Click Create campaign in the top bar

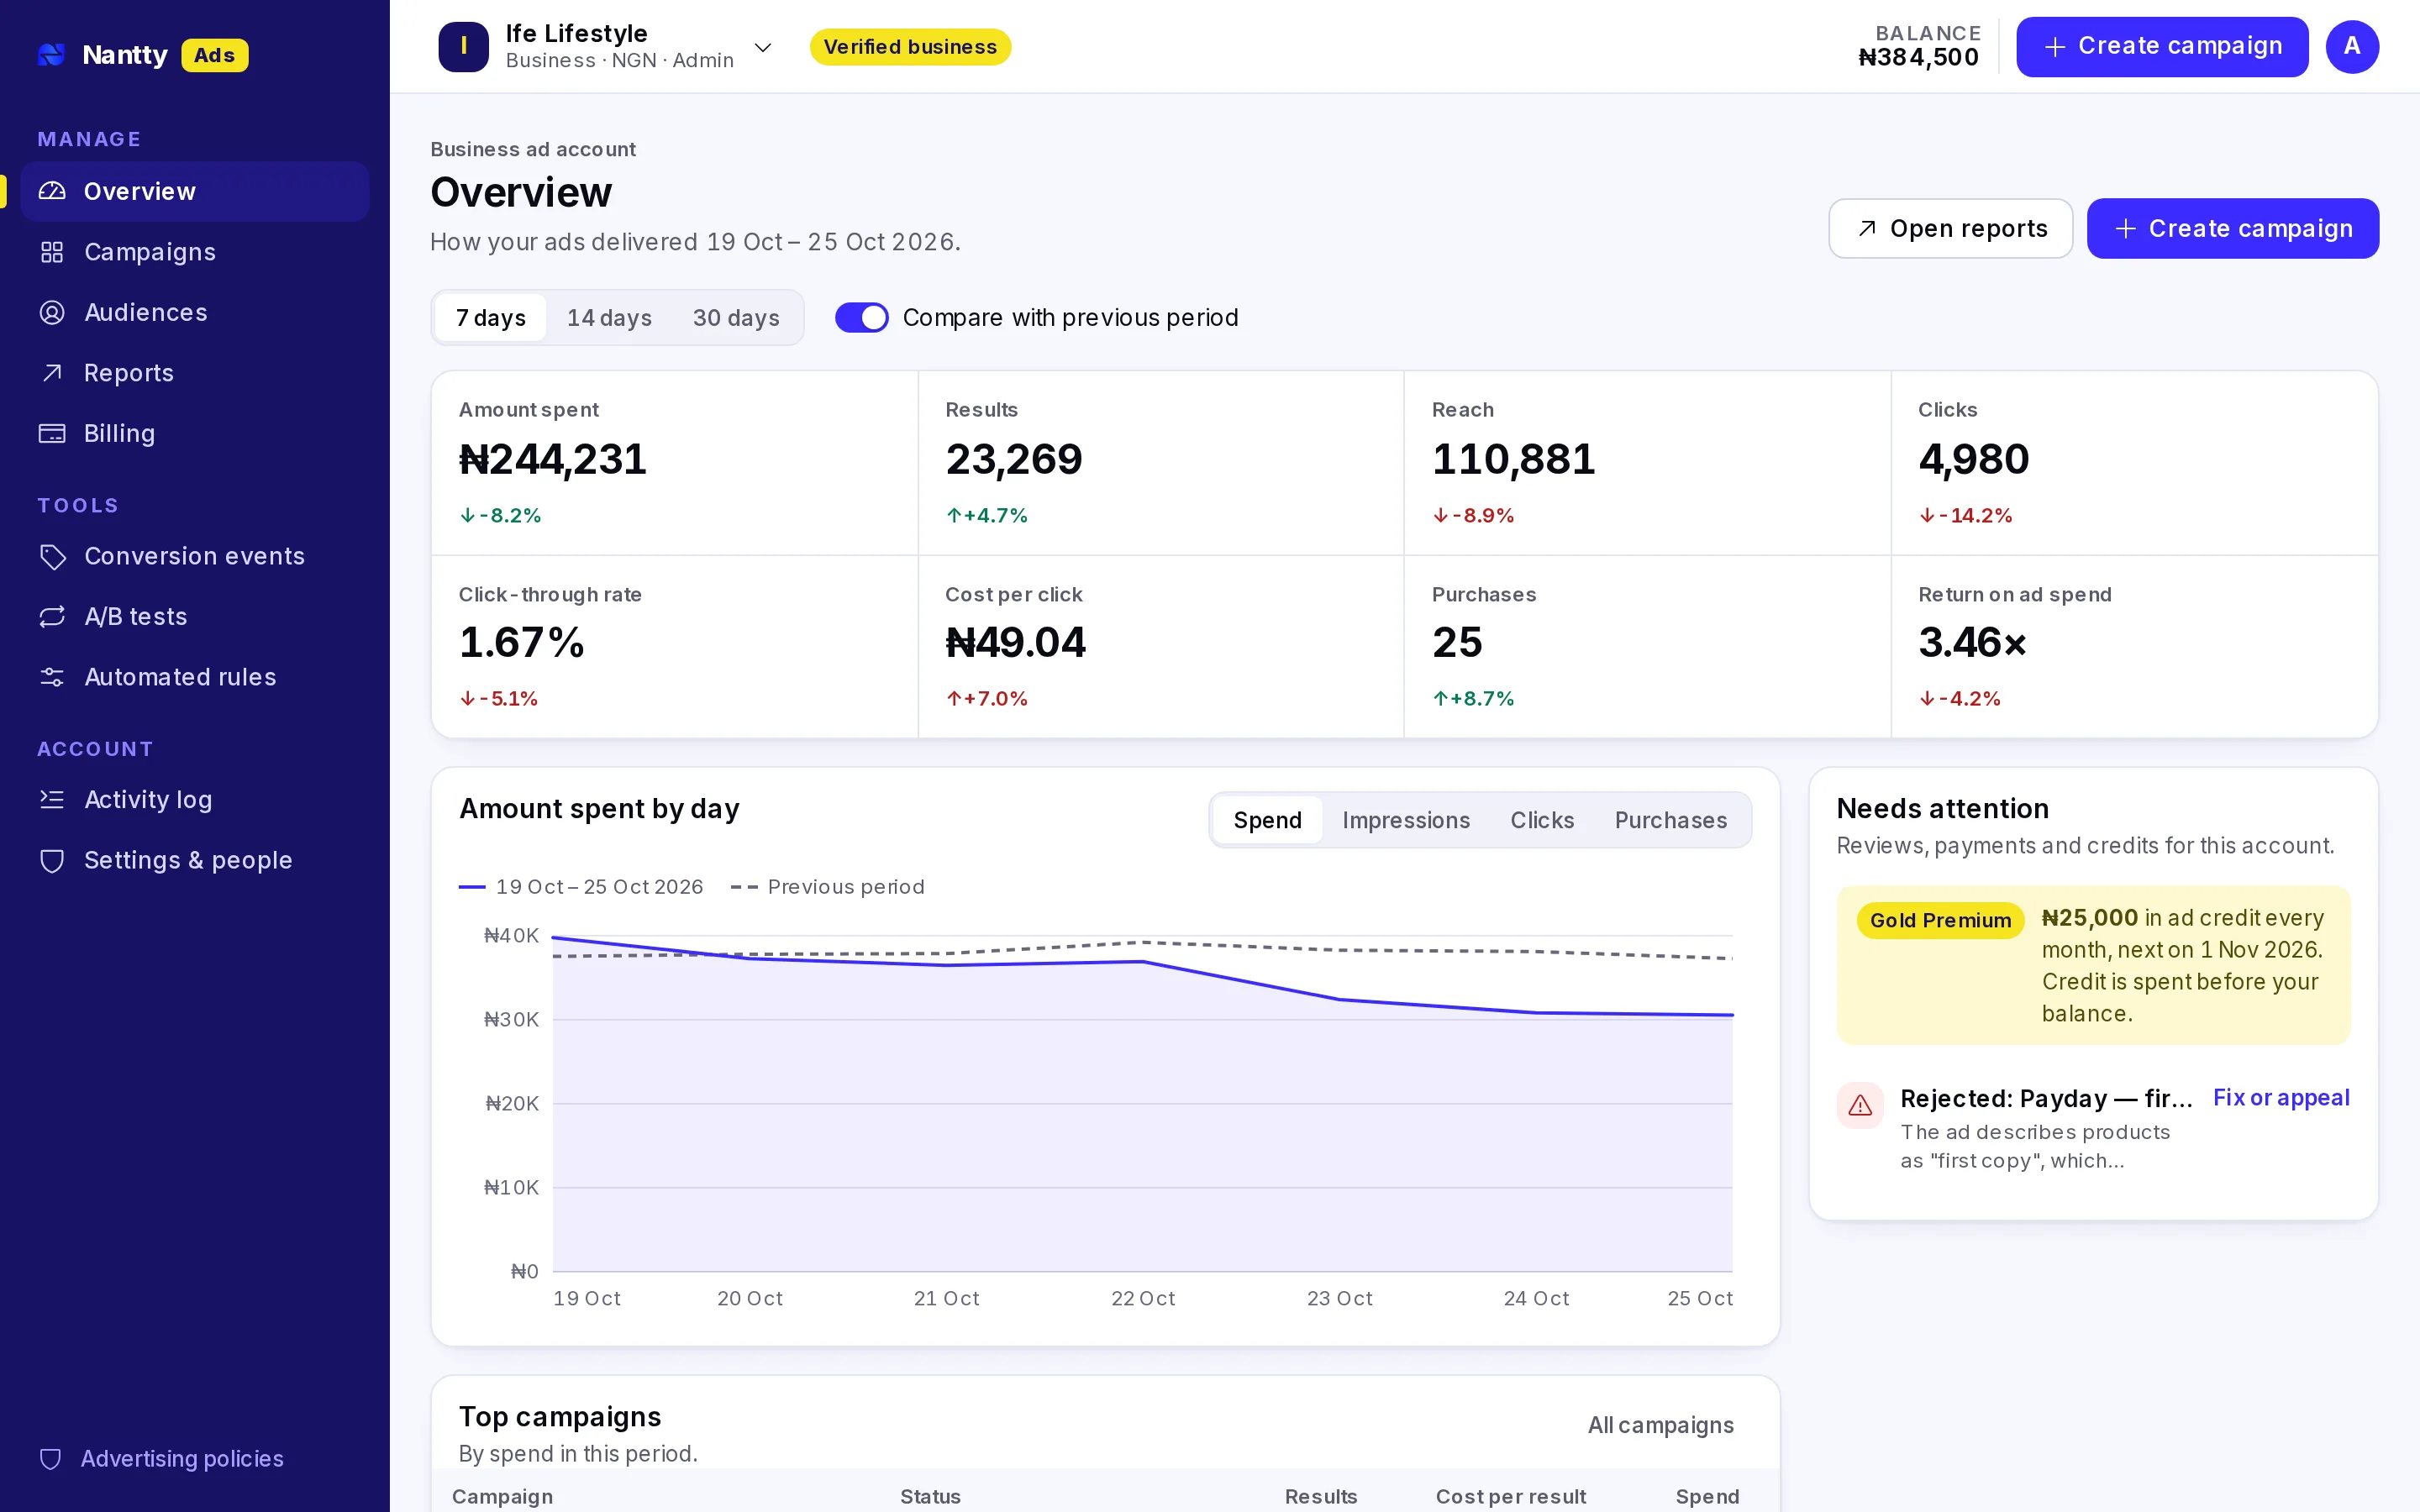point(2162,46)
